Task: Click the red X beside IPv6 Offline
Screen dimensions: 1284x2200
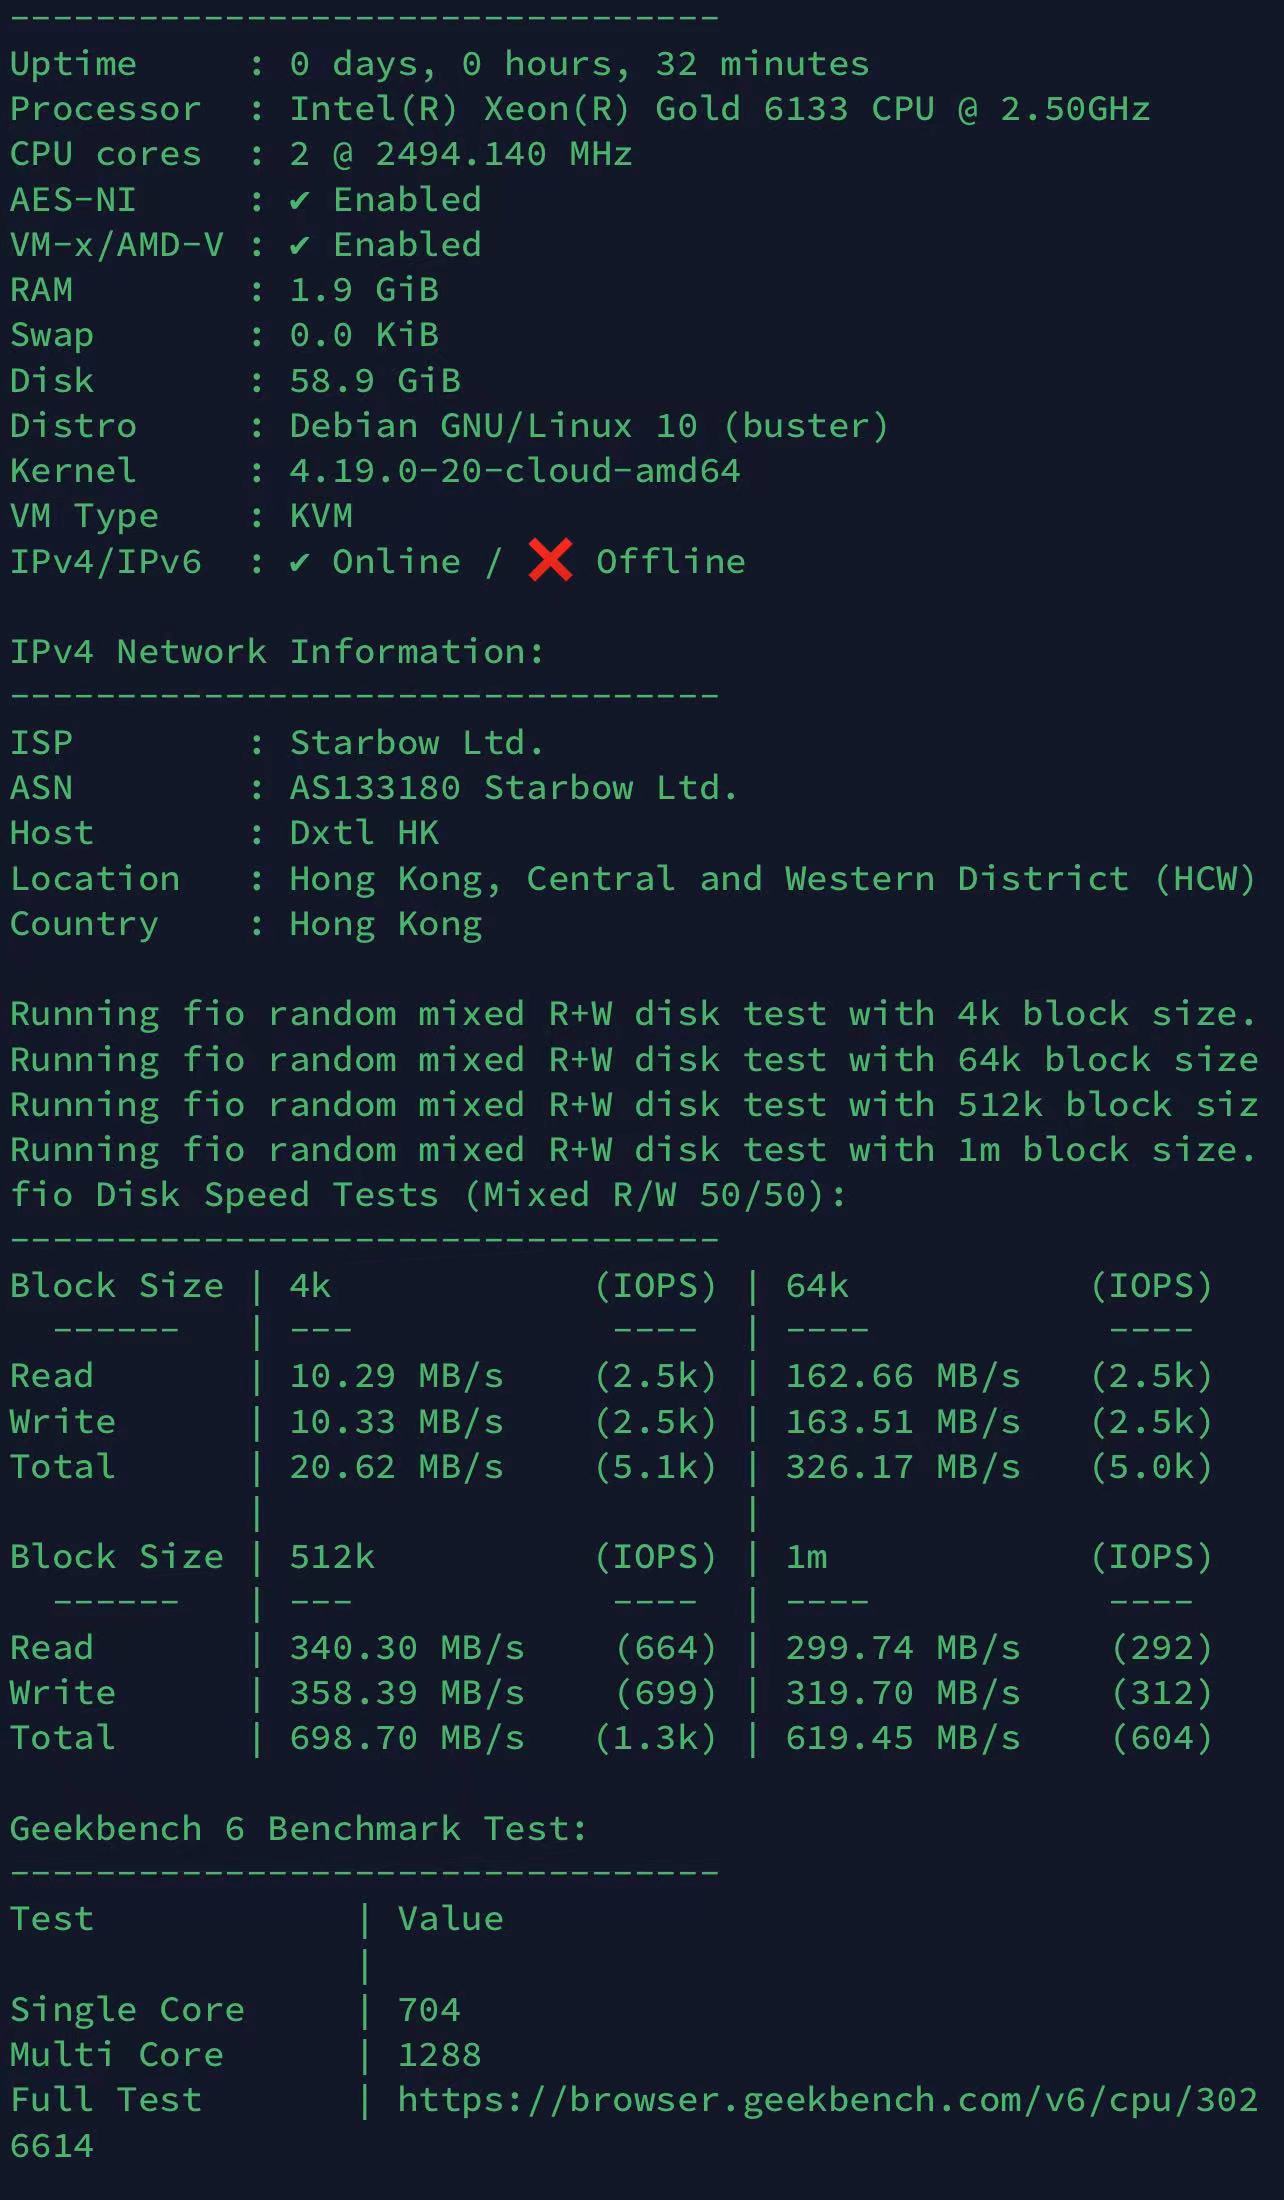Action: click(x=550, y=560)
